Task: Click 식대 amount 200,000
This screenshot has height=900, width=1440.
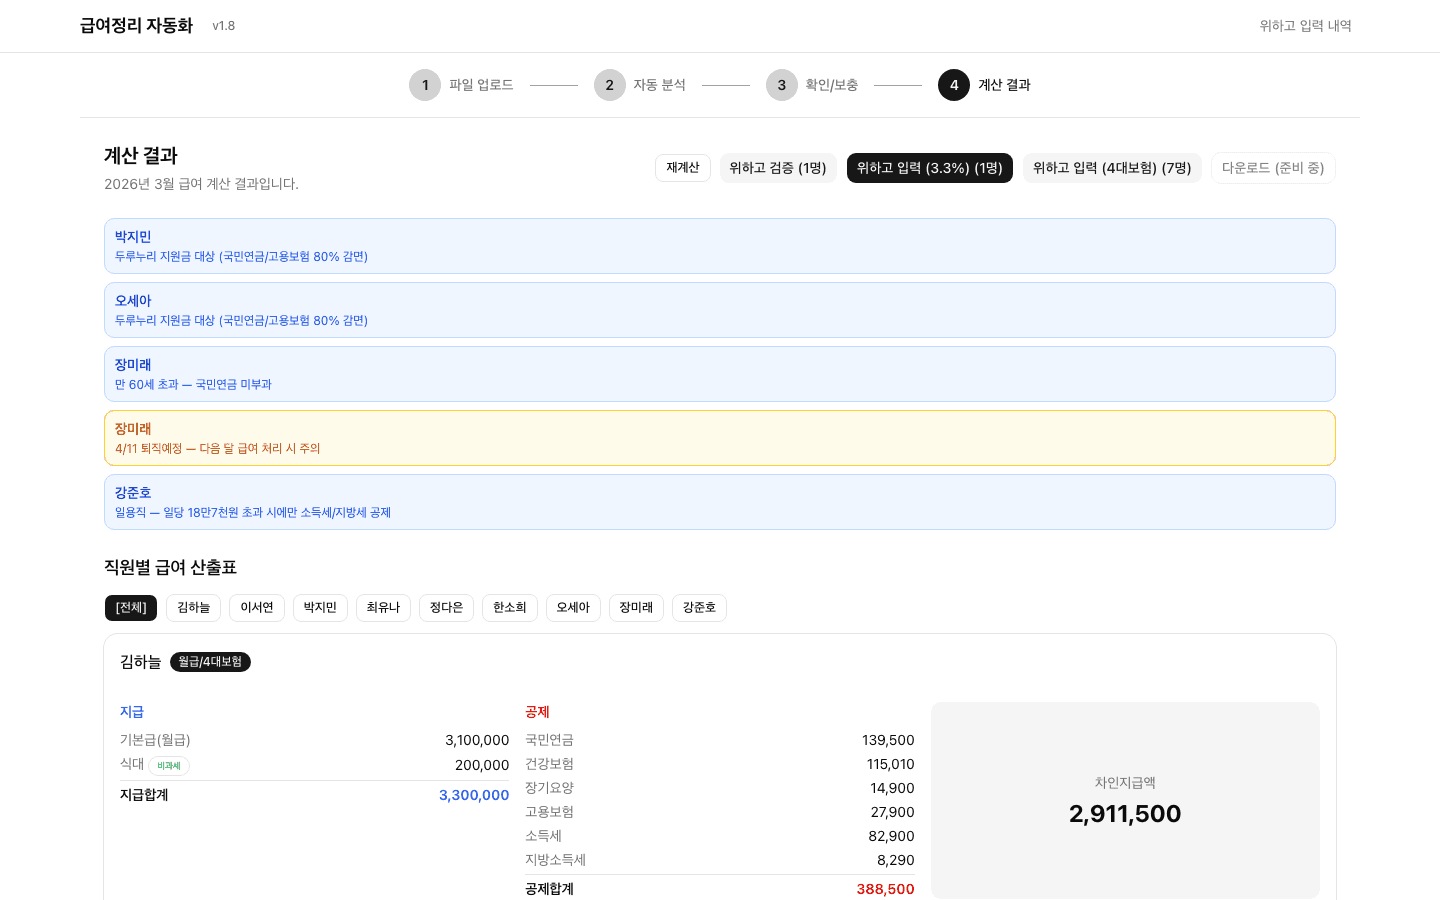Action: pyautogui.click(x=482, y=765)
